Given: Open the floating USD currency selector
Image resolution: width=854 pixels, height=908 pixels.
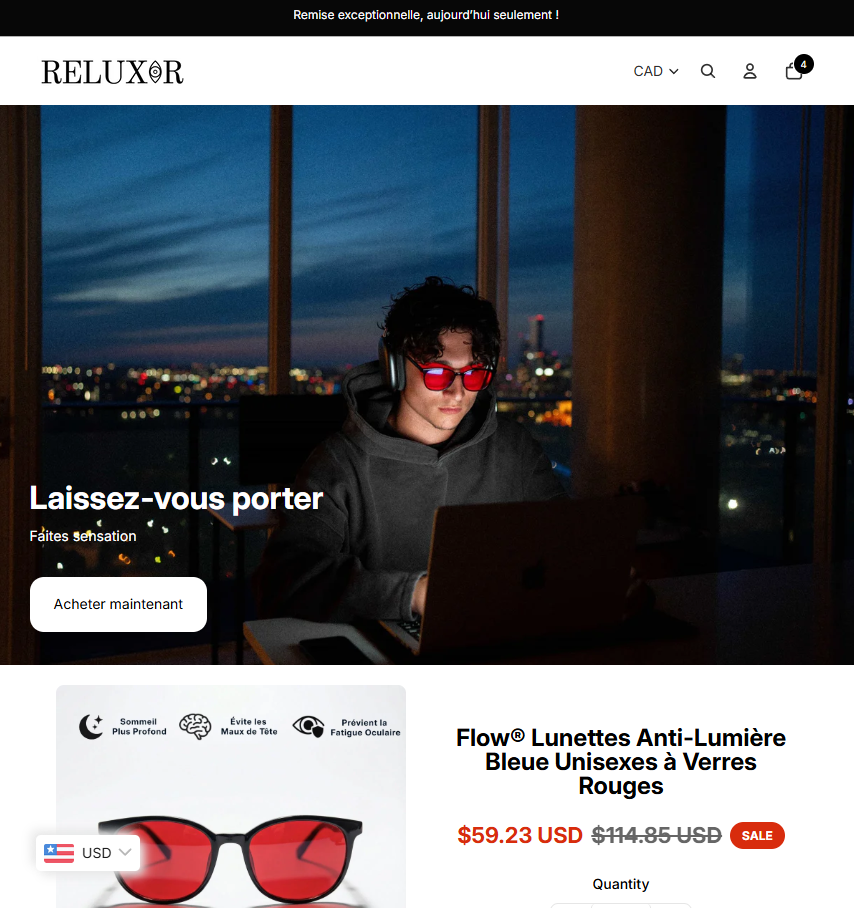Looking at the screenshot, I should pyautogui.click(x=88, y=853).
